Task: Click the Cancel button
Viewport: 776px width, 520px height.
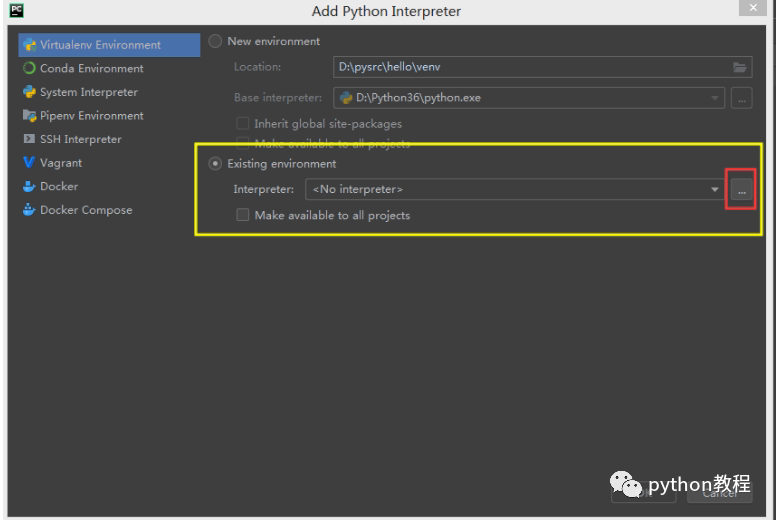Action: [720, 493]
